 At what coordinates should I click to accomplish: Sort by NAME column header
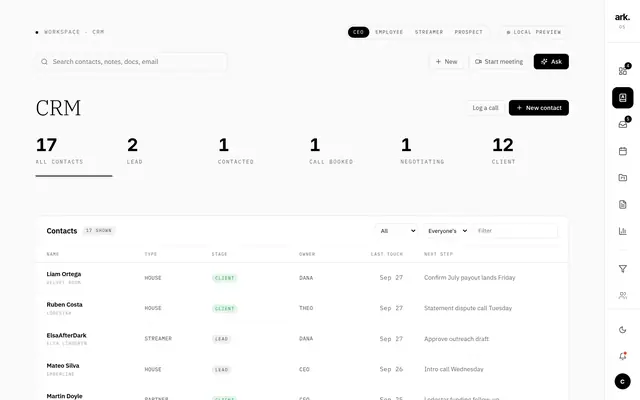click(53, 254)
